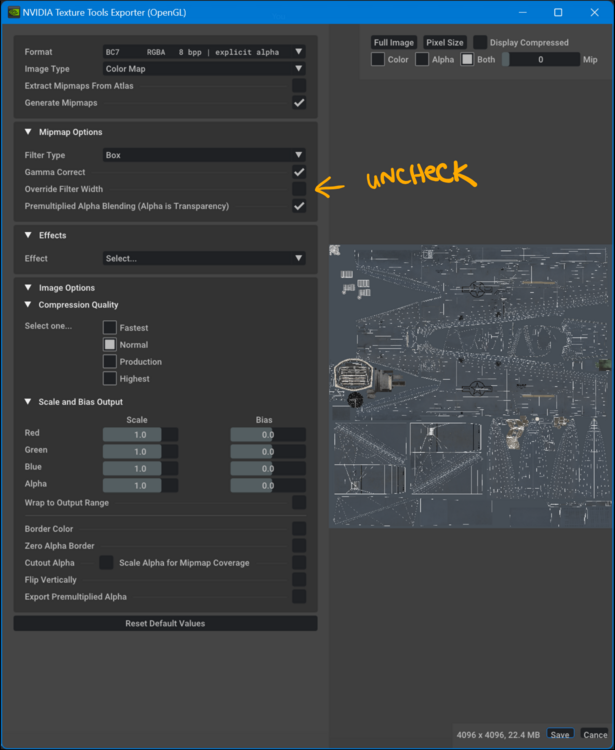
Task: Enable the Border Color checkbox
Action: pos(299,529)
